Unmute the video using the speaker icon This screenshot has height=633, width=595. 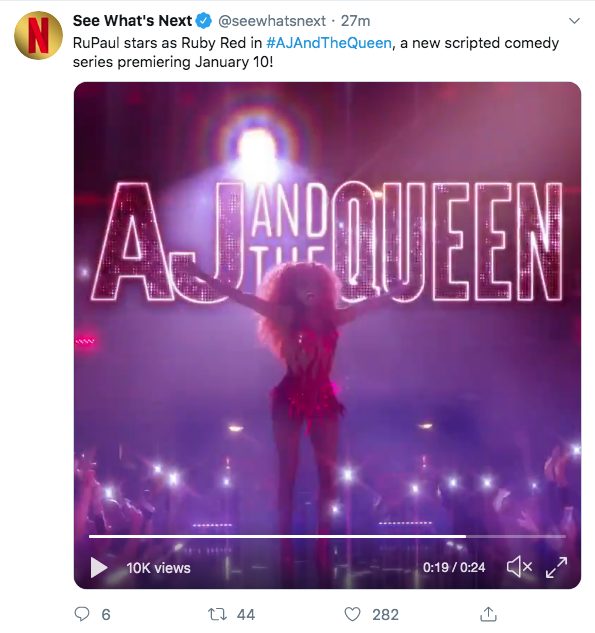tap(519, 567)
